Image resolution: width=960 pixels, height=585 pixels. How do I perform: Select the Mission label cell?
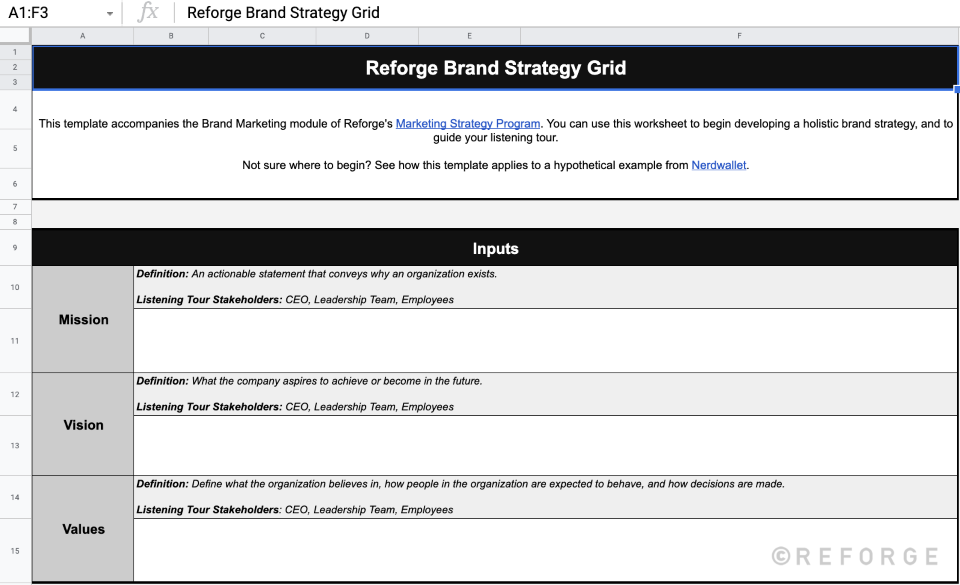click(x=82, y=319)
